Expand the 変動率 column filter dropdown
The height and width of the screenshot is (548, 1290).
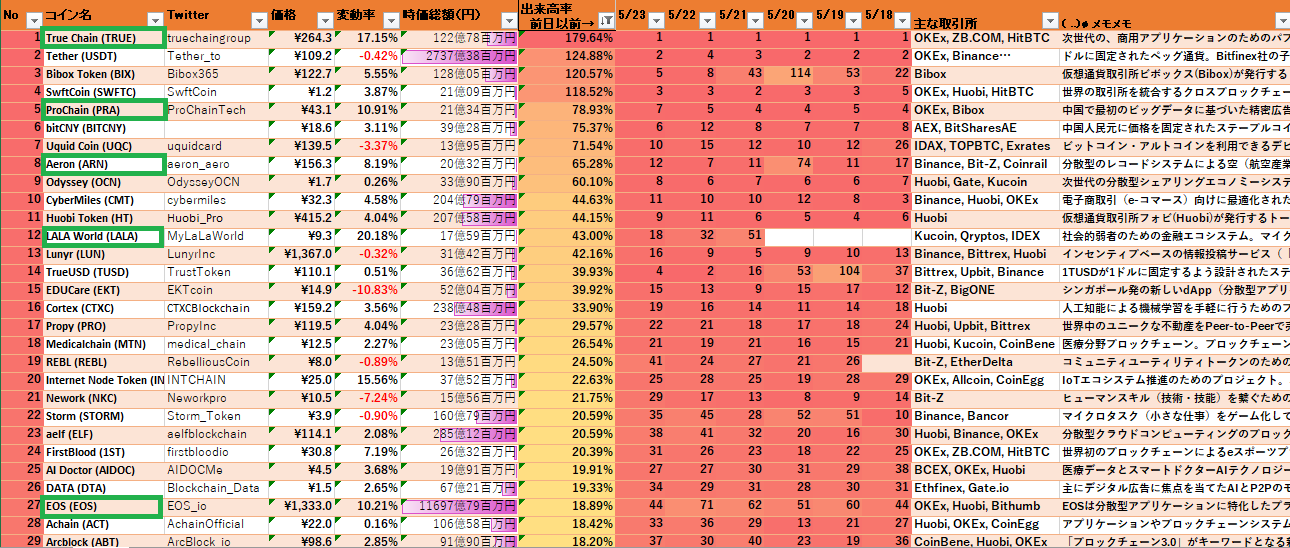point(389,20)
